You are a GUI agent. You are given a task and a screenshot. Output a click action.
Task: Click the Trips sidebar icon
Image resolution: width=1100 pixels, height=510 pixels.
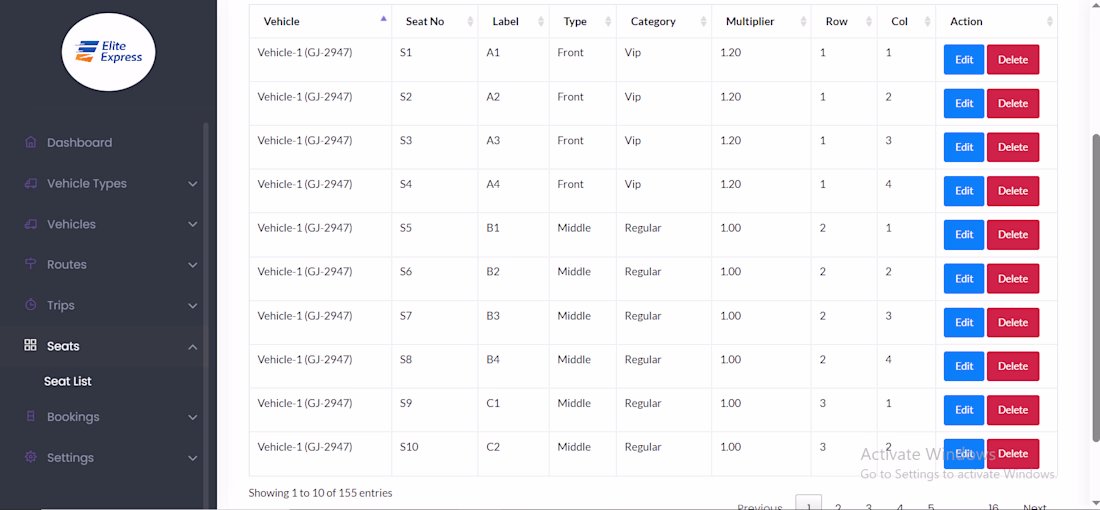(30, 305)
